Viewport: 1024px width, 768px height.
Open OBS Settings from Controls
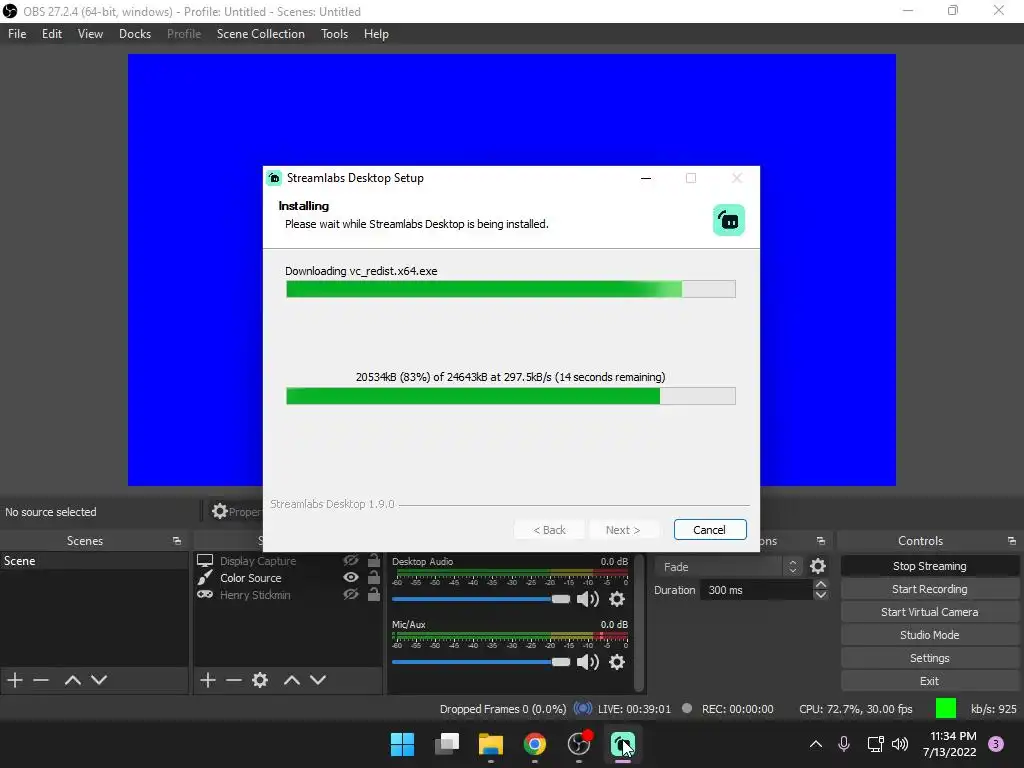click(x=929, y=658)
